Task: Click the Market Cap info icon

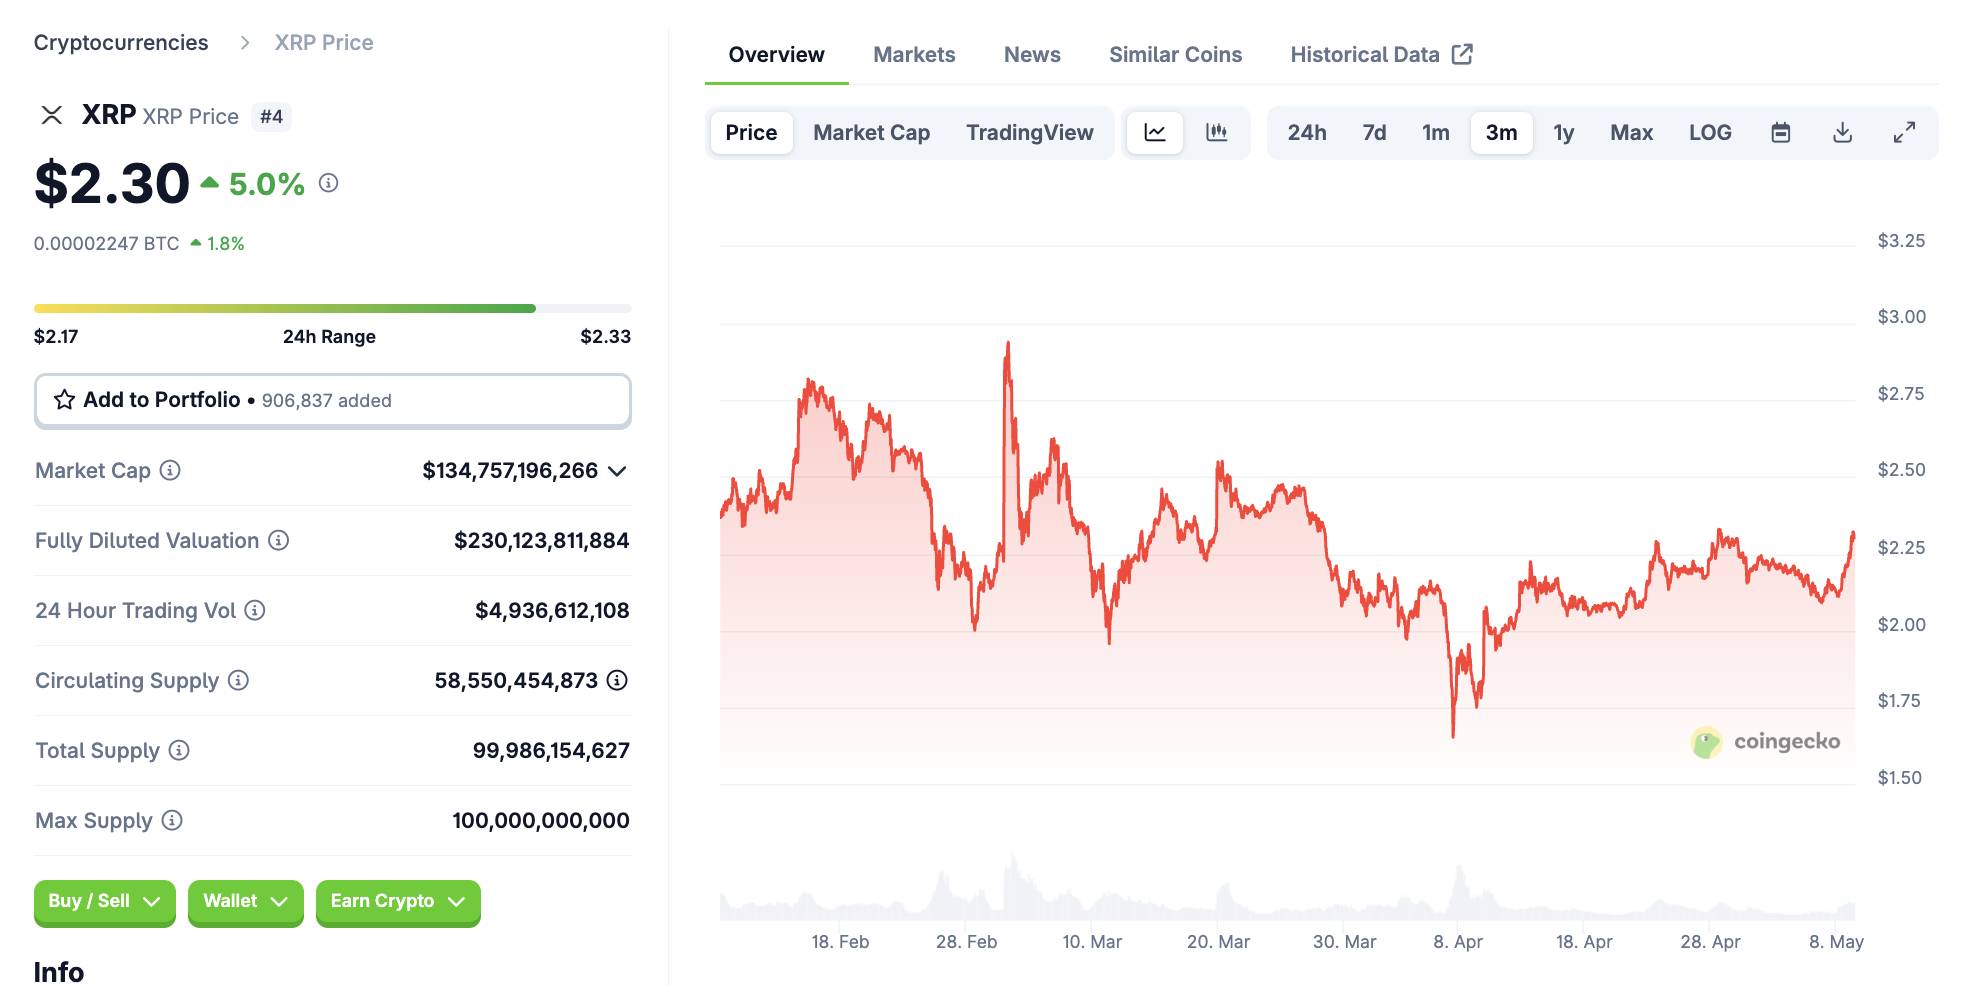Action: [x=171, y=470]
